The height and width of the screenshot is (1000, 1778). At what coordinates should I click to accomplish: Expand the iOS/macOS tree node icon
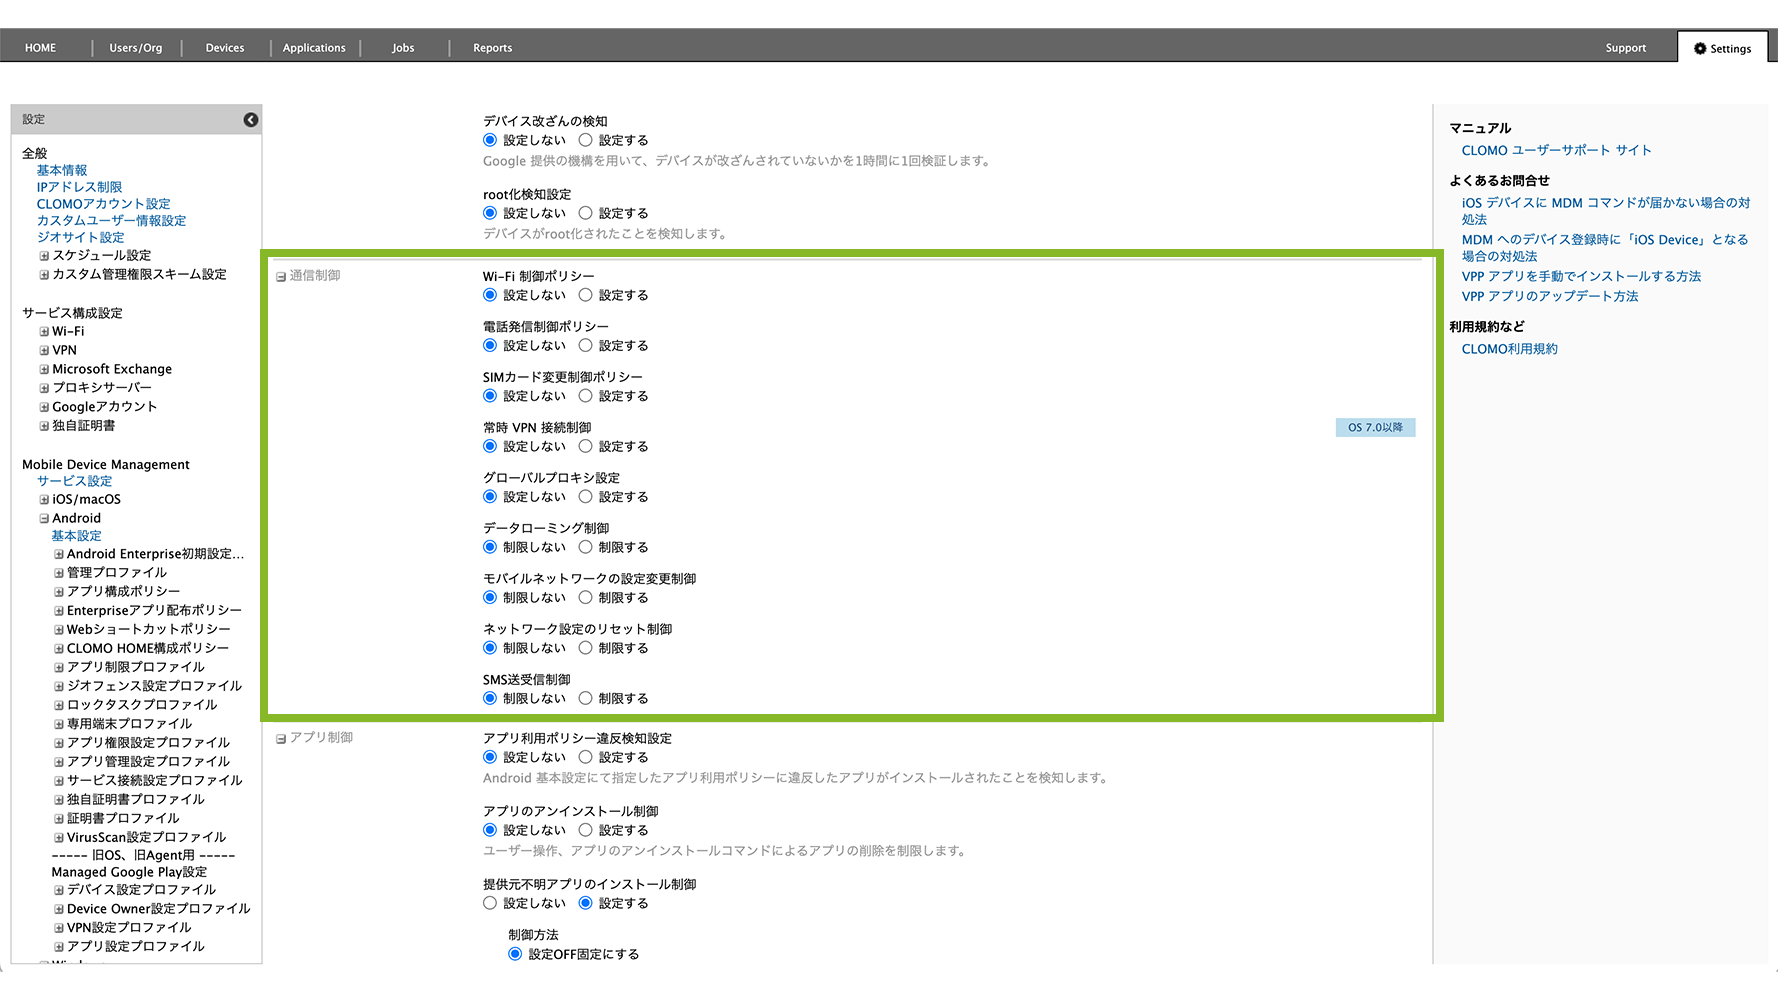pyautogui.click(x=44, y=500)
